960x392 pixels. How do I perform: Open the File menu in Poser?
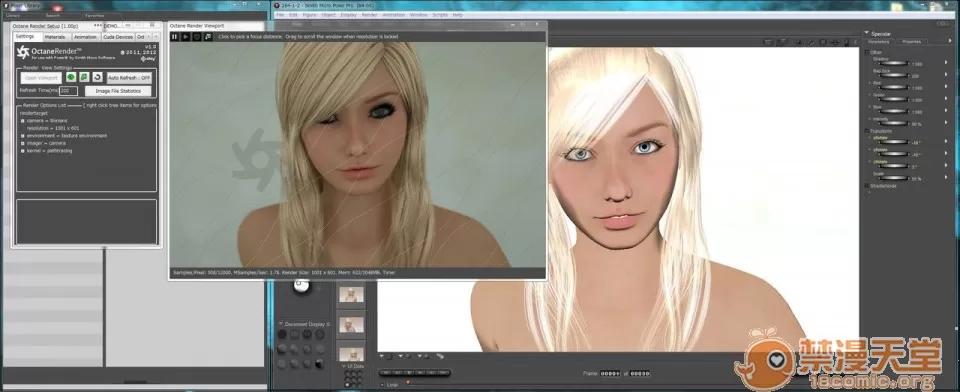pos(280,14)
